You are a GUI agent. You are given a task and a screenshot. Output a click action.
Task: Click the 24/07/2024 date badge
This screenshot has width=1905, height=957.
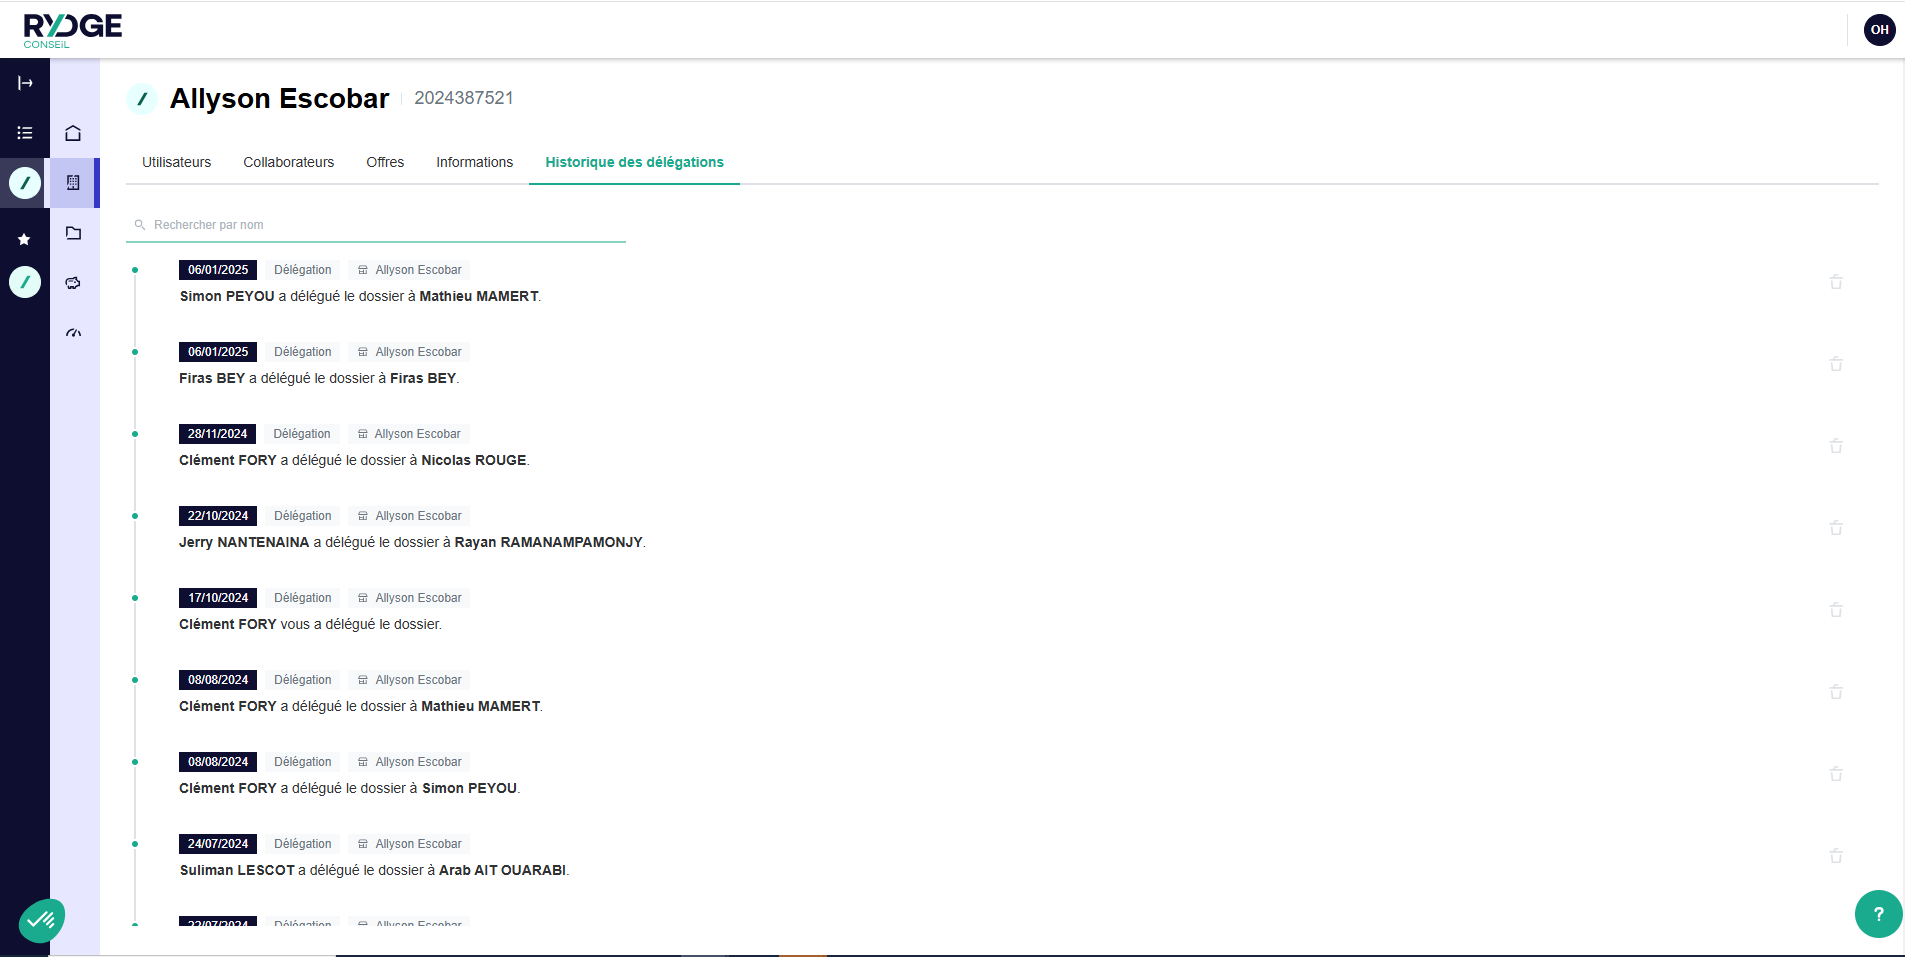[218, 844]
